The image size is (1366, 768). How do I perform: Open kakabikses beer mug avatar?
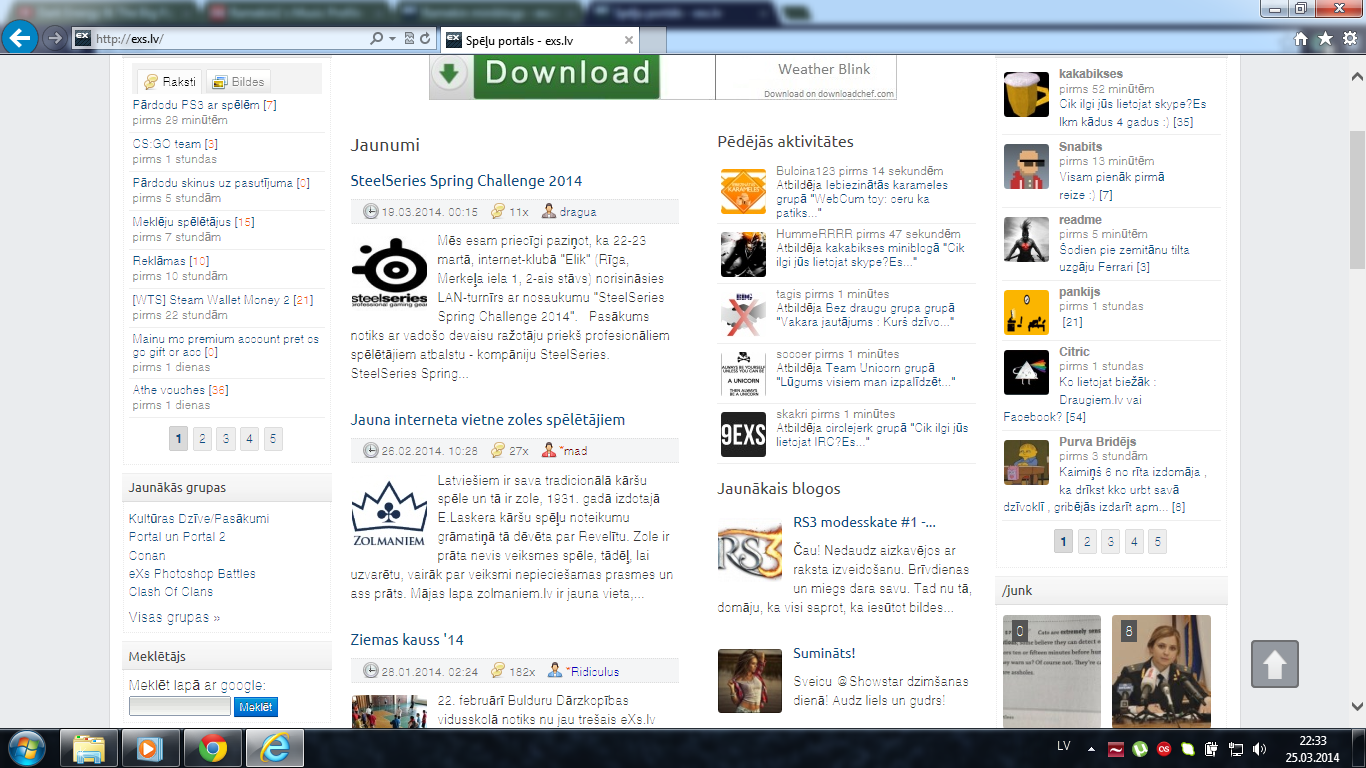(1026, 95)
